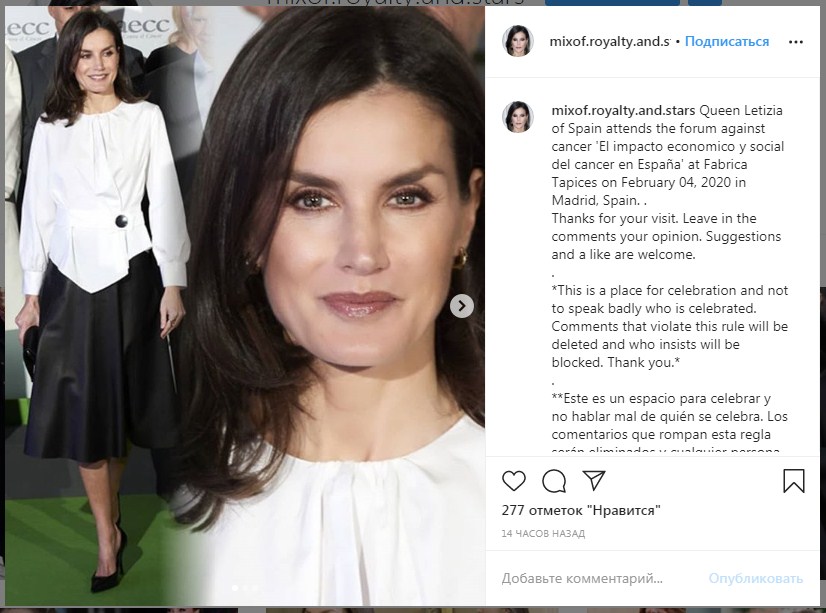The image size is (826, 613).
Task: Open the profile avatar in the post header
Action: [x=518, y=41]
